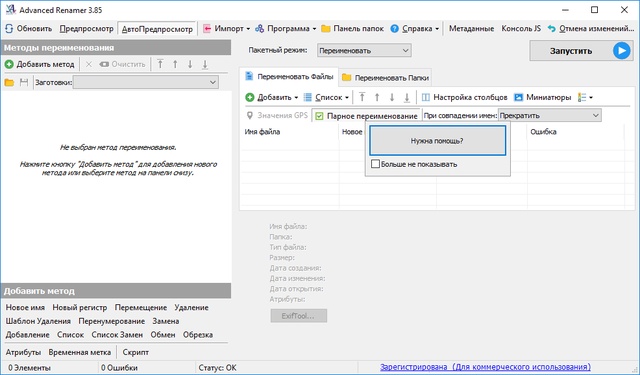The width and height of the screenshot is (640, 375).
Task: Move file up in file list toolbar
Action: 377,97
